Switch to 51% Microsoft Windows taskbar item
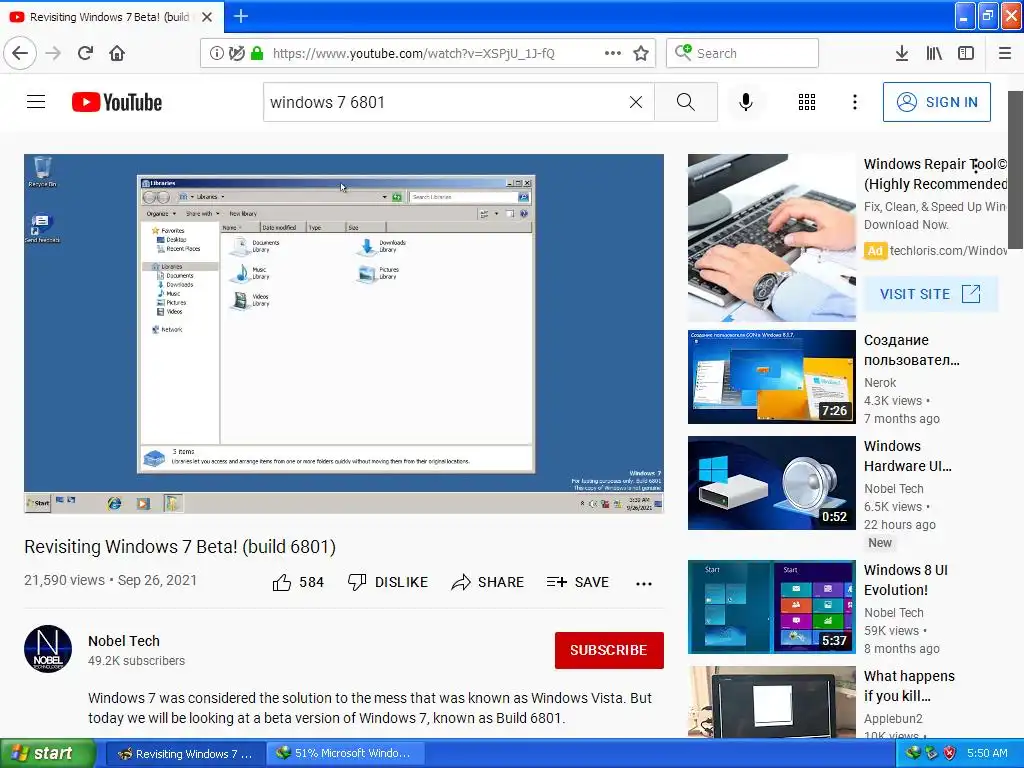The width and height of the screenshot is (1024, 768). pyautogui.click(x=346, y=754)
